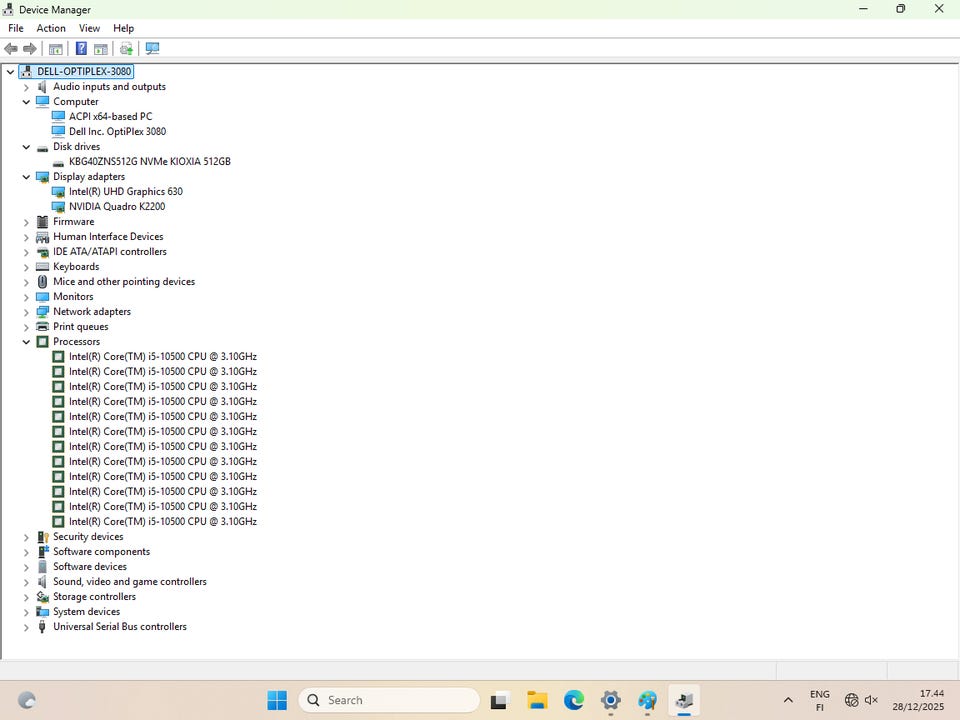Open Microsoft Edge from taskbar
The image size is (960, 720).
(574, 700)
